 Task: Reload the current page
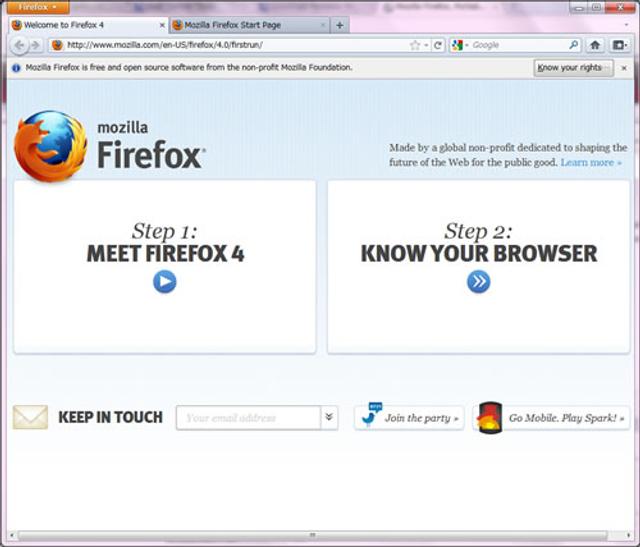tap(438, 45)
